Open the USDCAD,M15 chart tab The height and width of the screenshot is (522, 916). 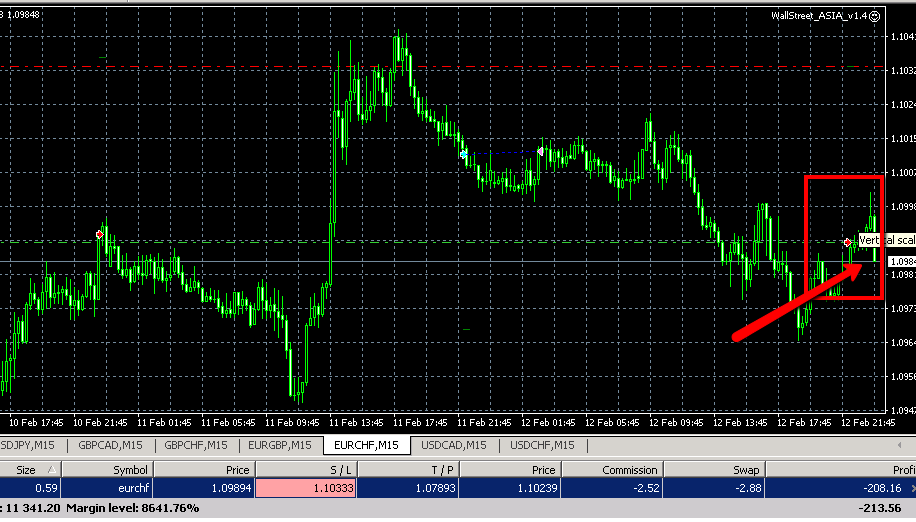(x=454, y=446)
